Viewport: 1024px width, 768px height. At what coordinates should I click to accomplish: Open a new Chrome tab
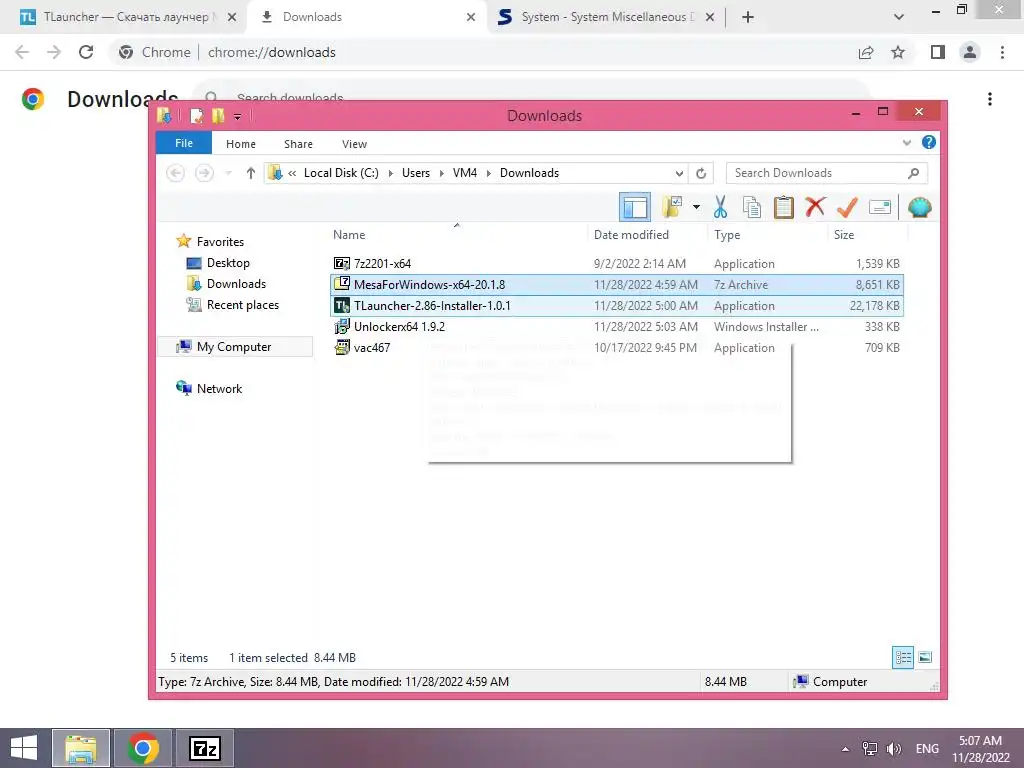pyautogui.click(x=748, y=17)
